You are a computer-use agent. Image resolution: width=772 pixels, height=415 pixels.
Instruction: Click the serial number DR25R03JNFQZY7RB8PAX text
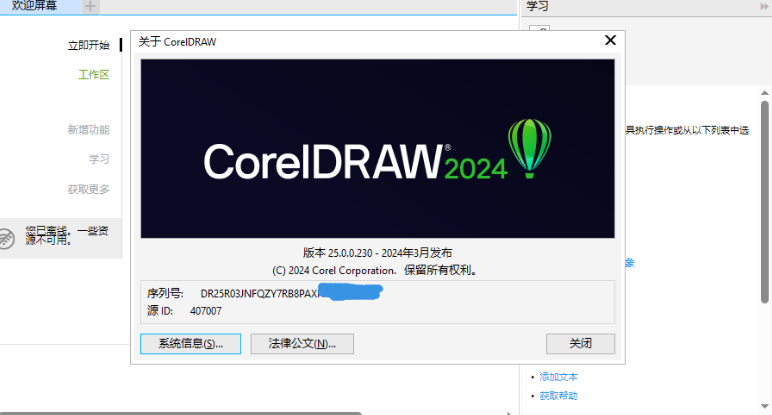pyautogui.click(x=259, y=293)
